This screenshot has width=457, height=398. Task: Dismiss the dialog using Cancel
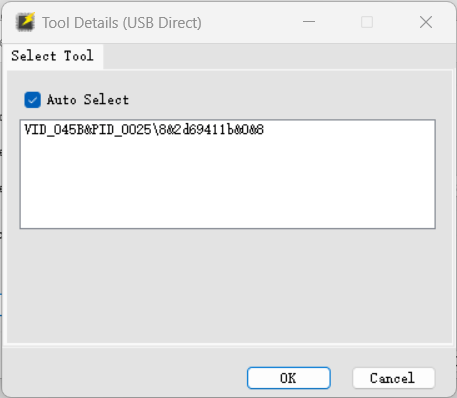(x=393, y=378)
